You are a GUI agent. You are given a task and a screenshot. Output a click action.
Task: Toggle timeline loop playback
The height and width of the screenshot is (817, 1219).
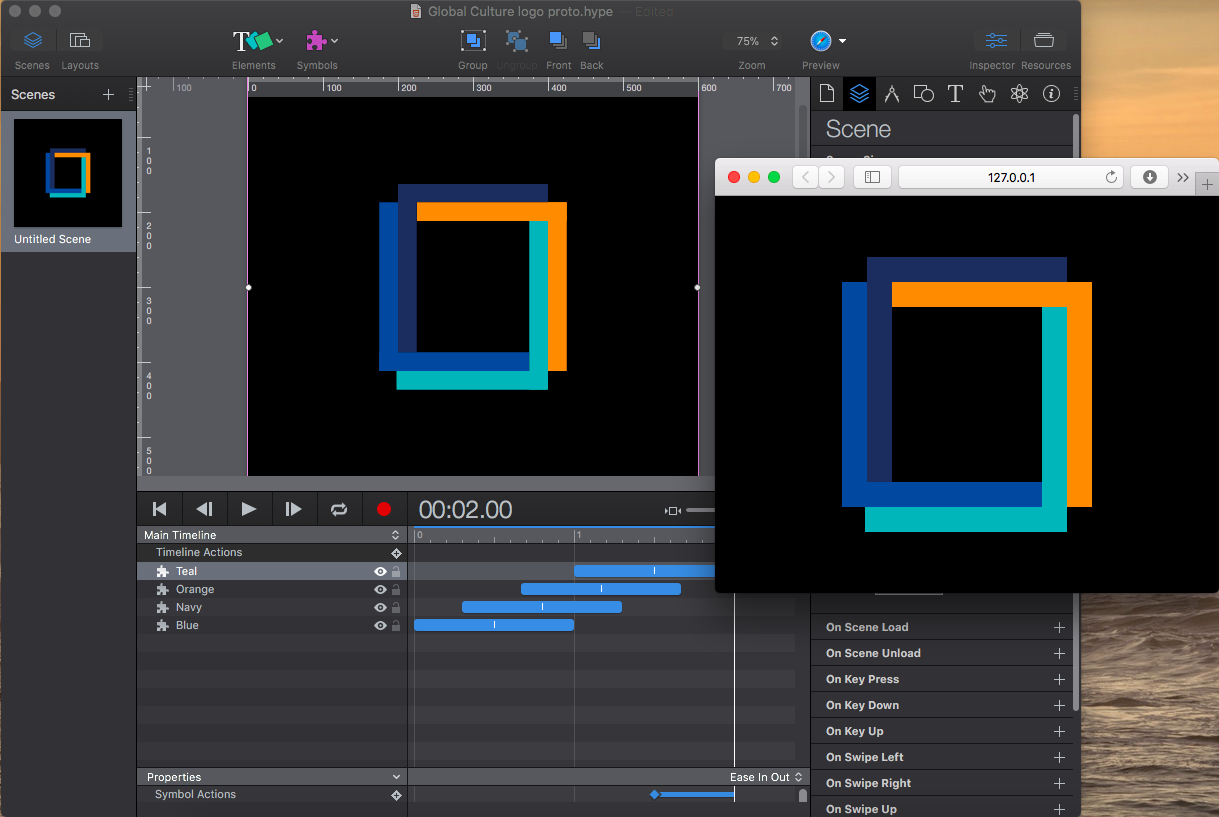tap(339, 509)
